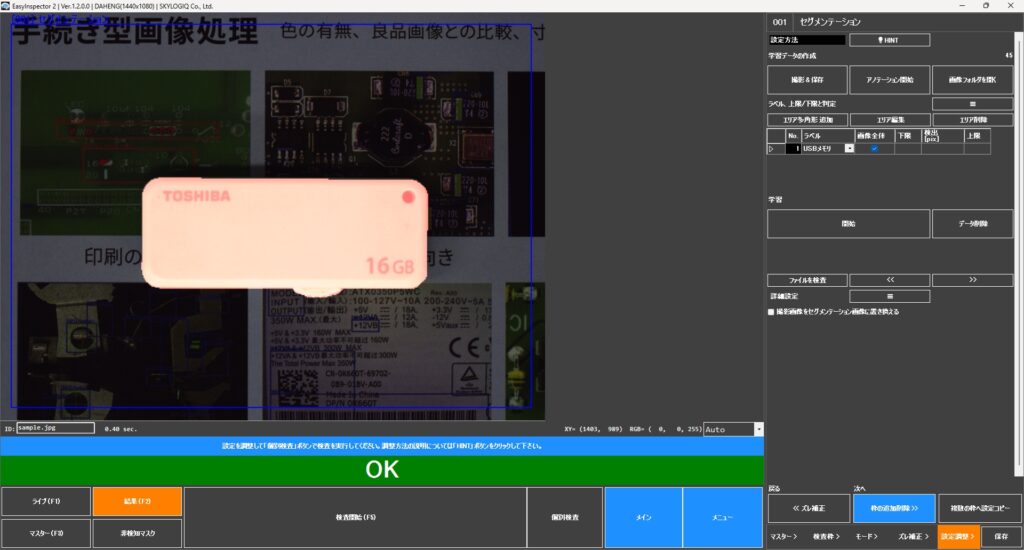This screenshot has width=1024, height=550.
Task: Switch to the ズレ補正 > step tab
Action: point(913,536)
